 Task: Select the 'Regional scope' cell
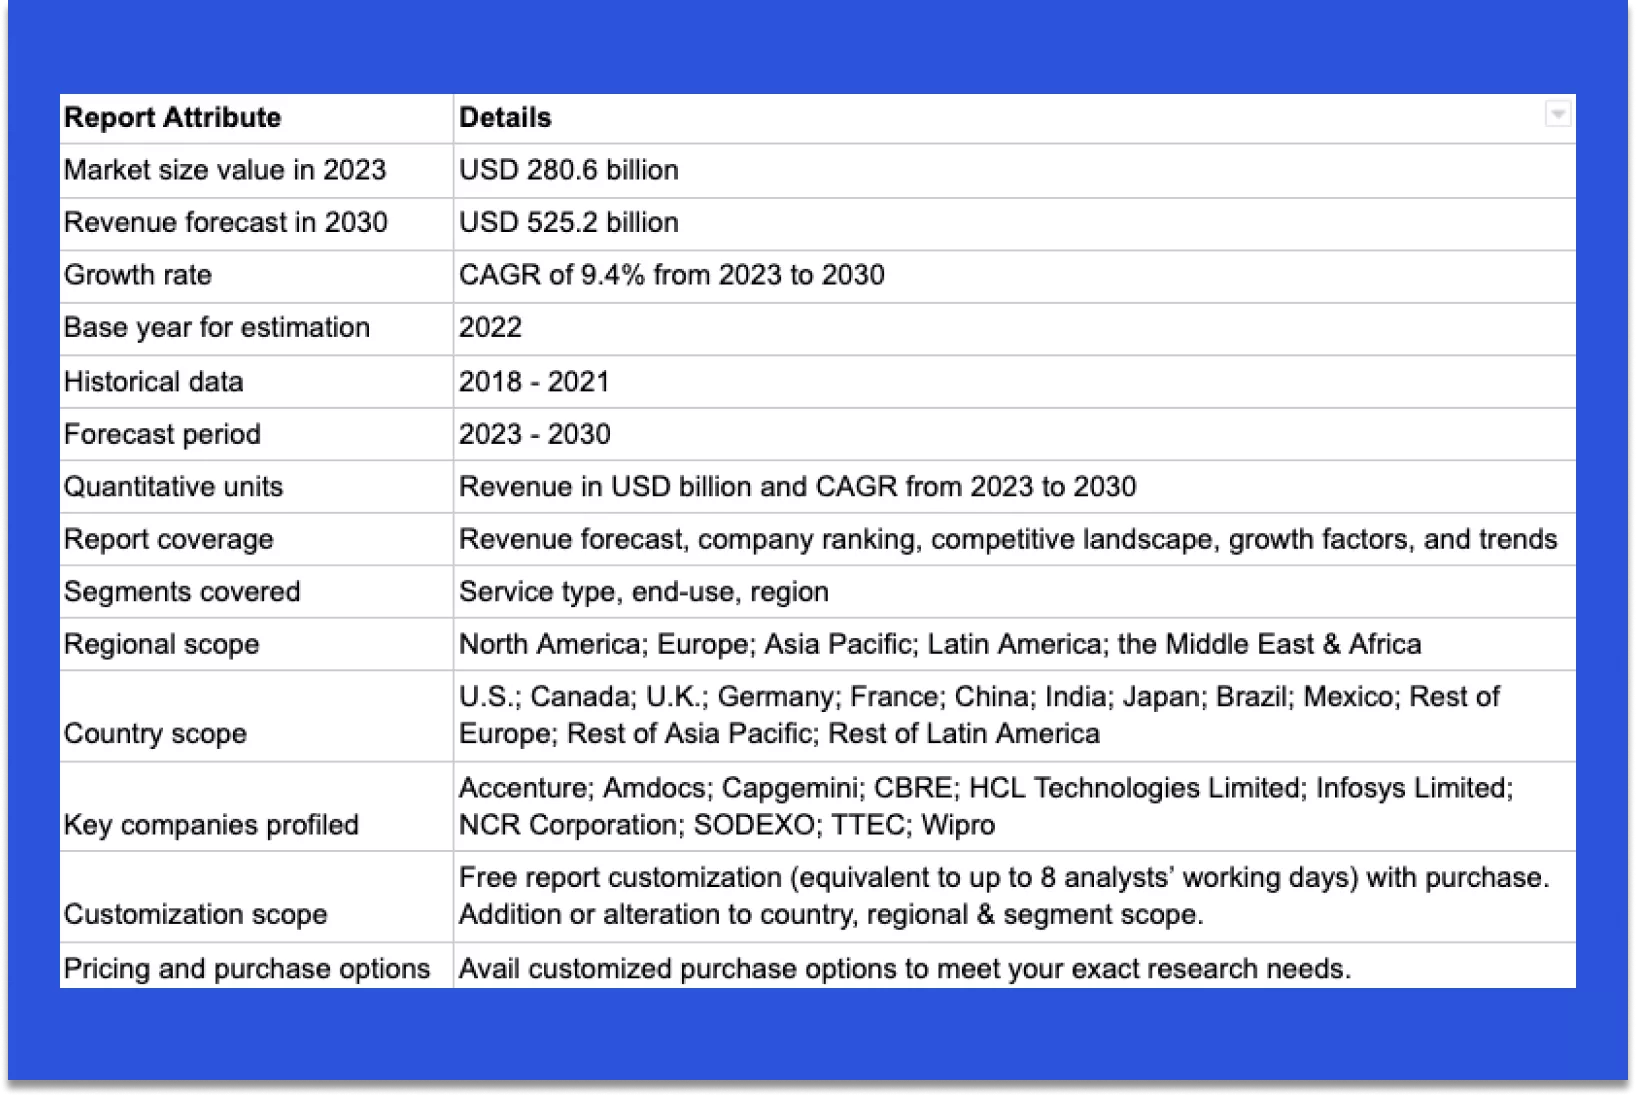coord(256,644)
